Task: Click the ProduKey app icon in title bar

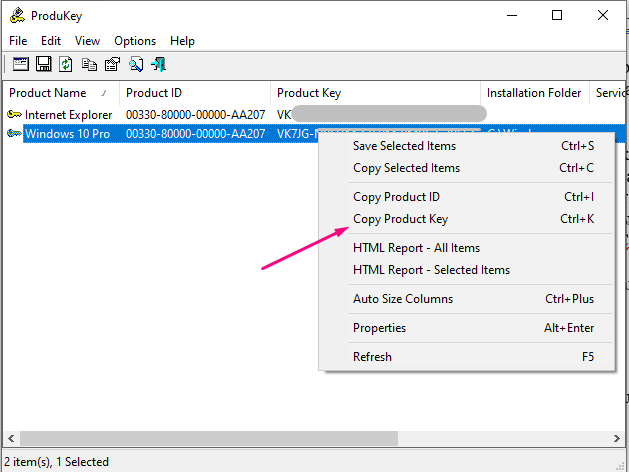Action: click(x=17, y=16)
